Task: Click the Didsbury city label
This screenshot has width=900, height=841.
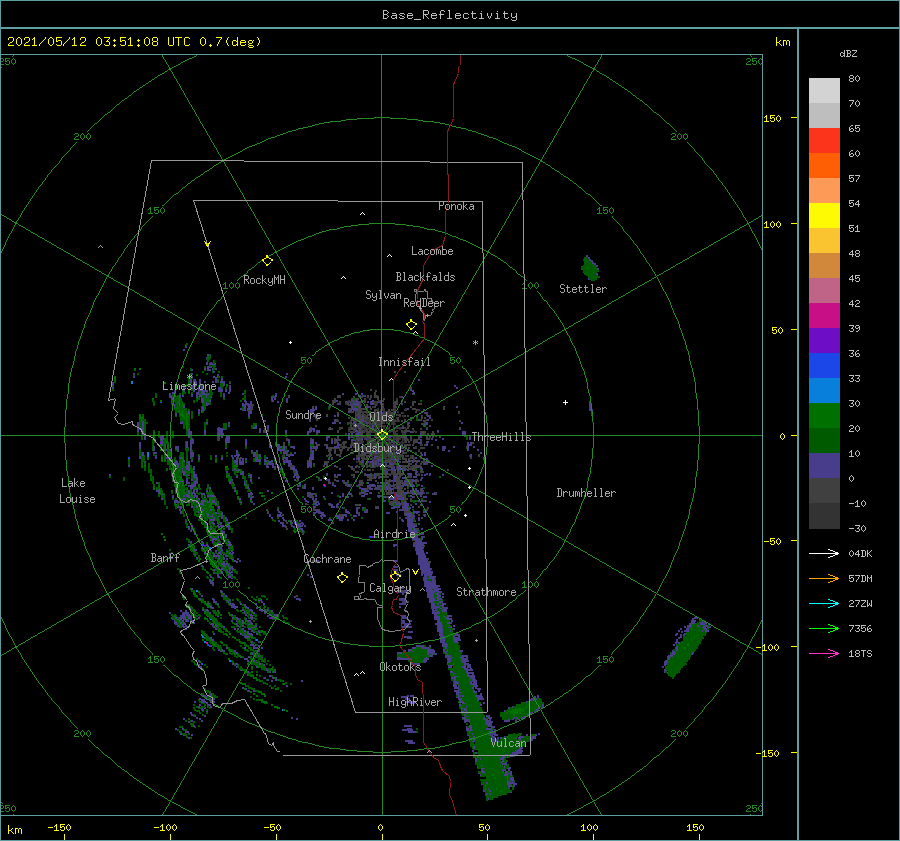Action: point(378,448)
